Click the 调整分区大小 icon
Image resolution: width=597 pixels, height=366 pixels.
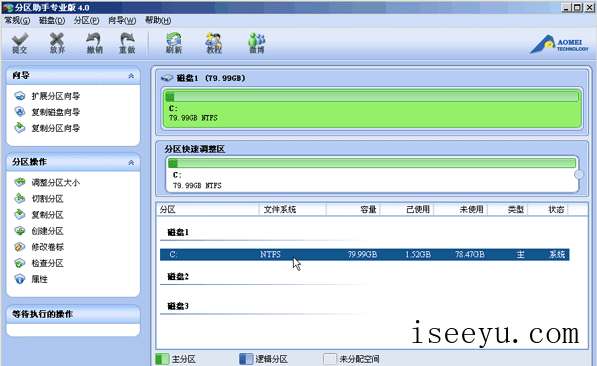[x=20, y=182]
